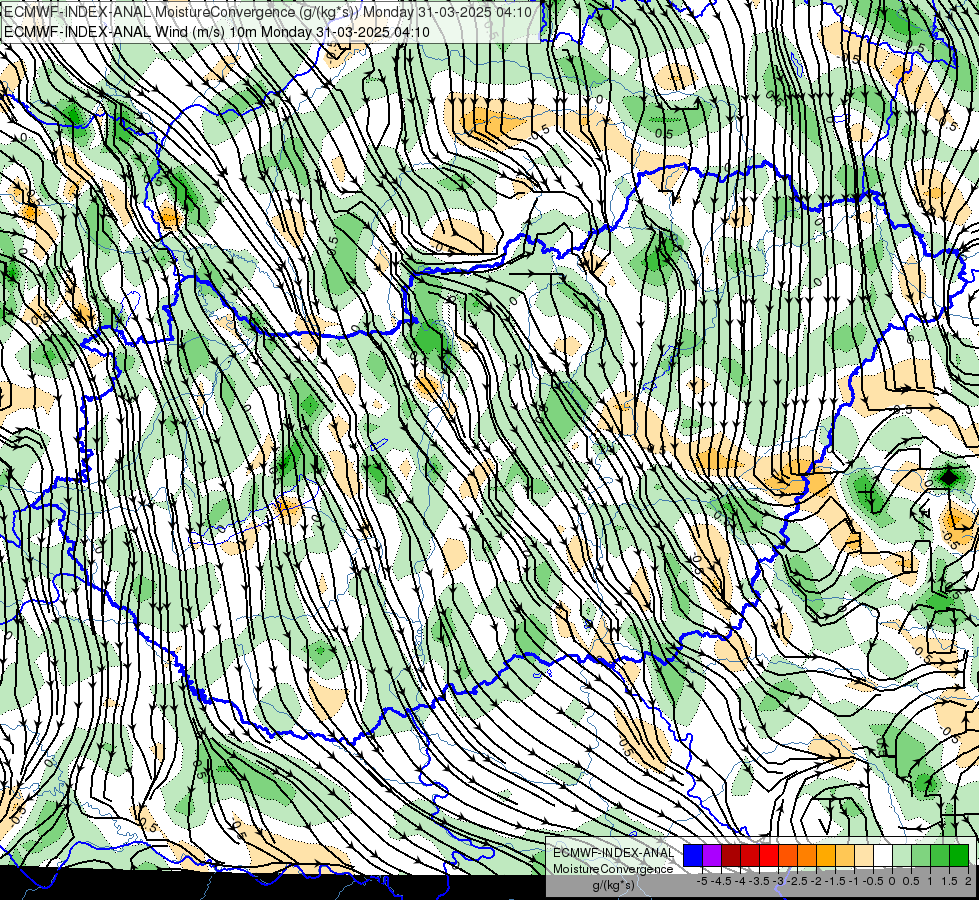Click the -2.5 tick label on the legend
979x900 pixels.
coord(797,881)
